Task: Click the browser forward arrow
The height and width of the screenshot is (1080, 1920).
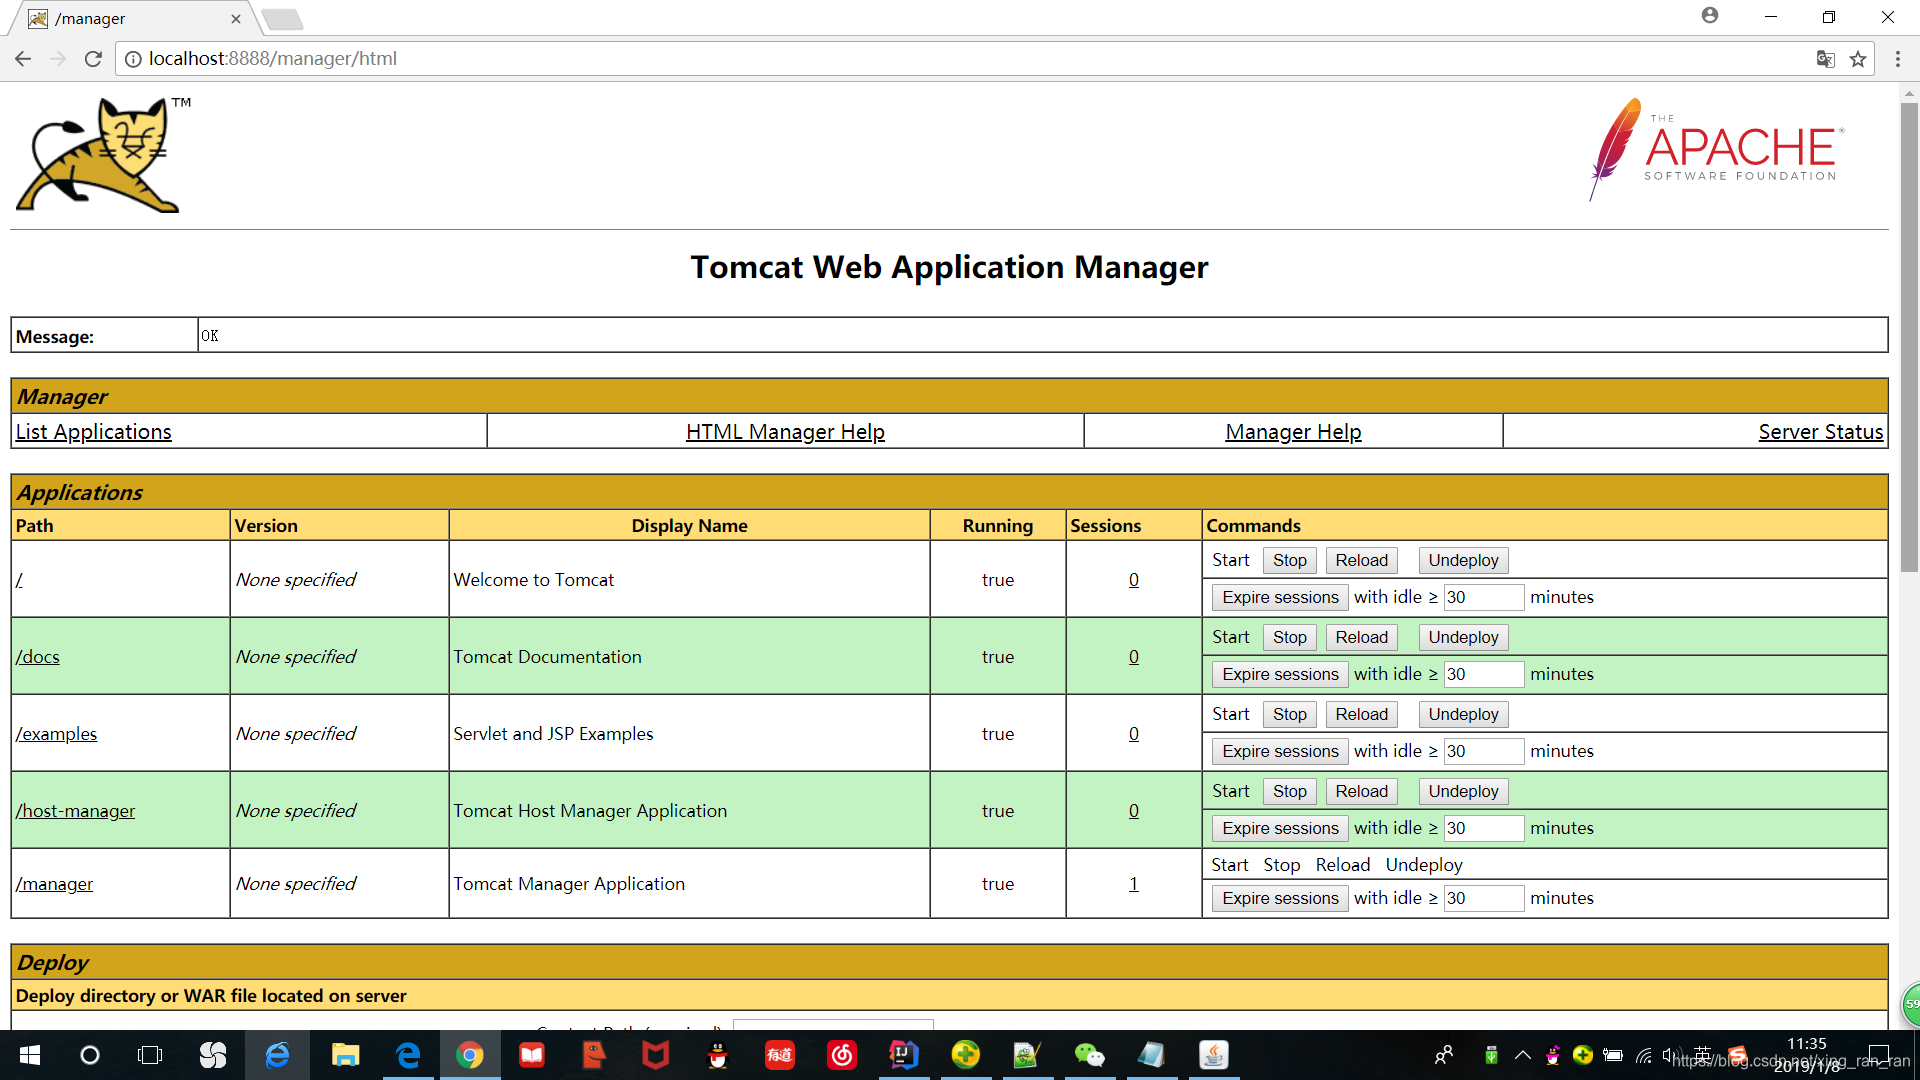Action: coord(58,59)
